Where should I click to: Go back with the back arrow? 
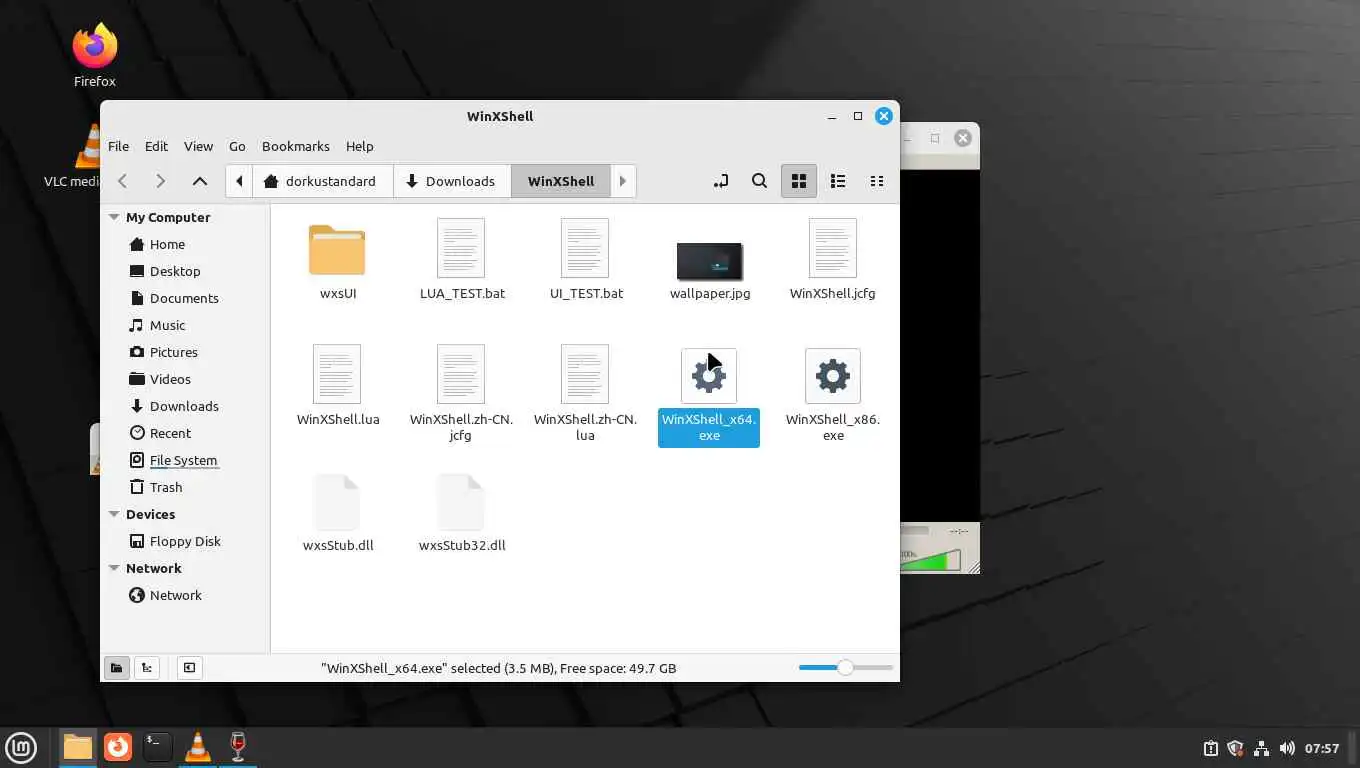coord(122,181)
